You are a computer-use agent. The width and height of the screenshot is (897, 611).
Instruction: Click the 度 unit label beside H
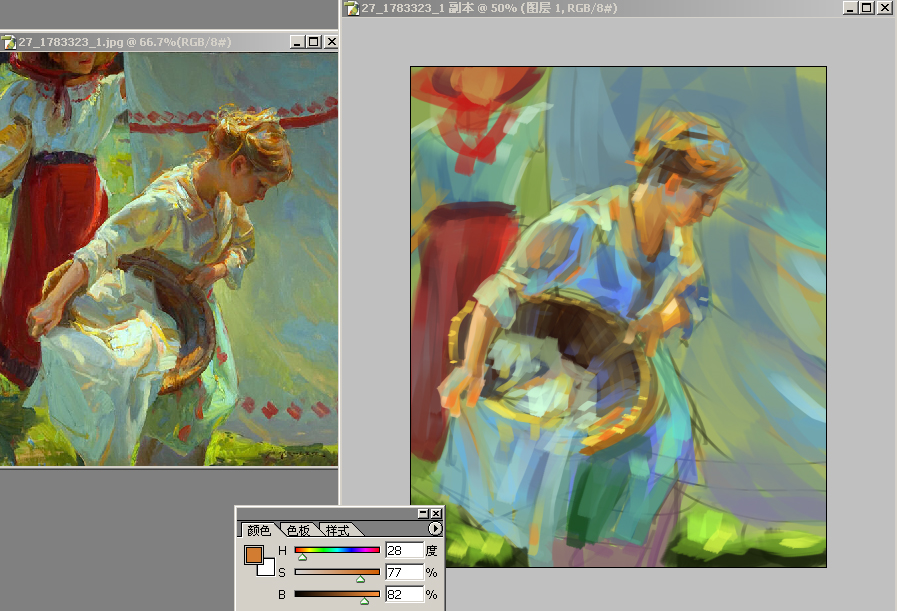click(431, 550)
